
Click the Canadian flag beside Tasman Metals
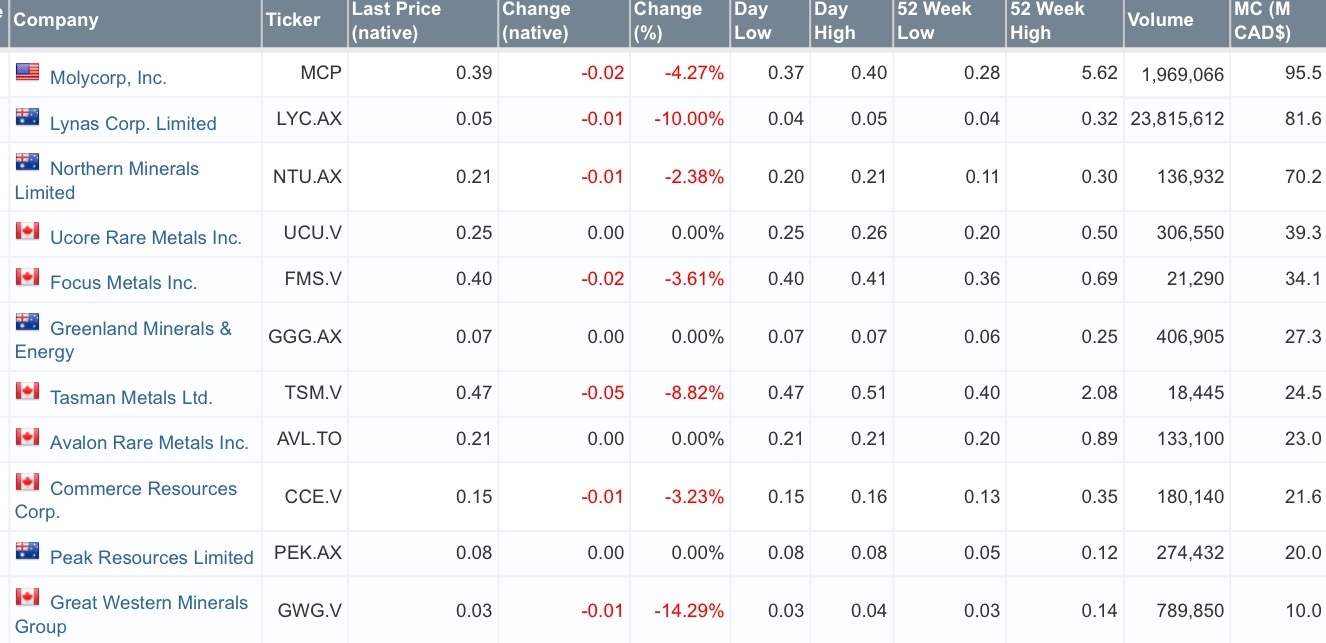pyautogui.click(x=27, y=392)
